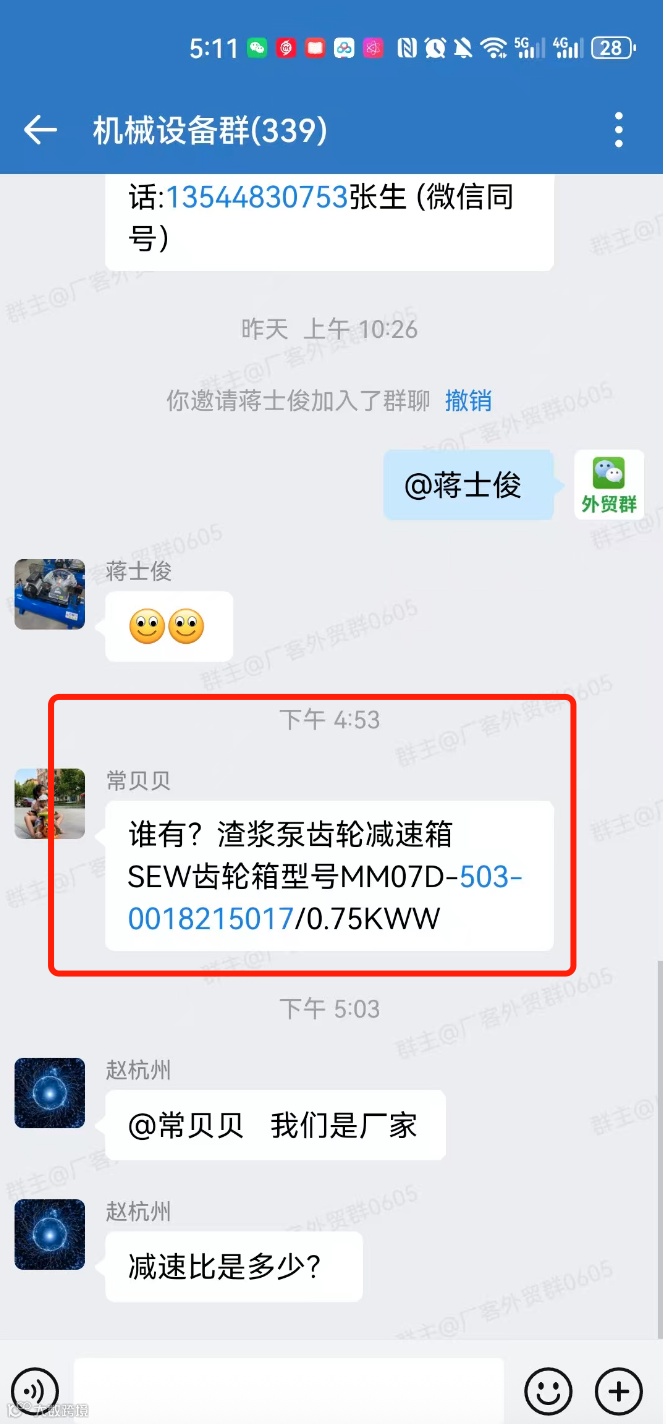The width and height of the screenshot is (666, 1424).
Task: Open the three-dot more options menu
Action: pyautogui.click(x=619, y=130)
